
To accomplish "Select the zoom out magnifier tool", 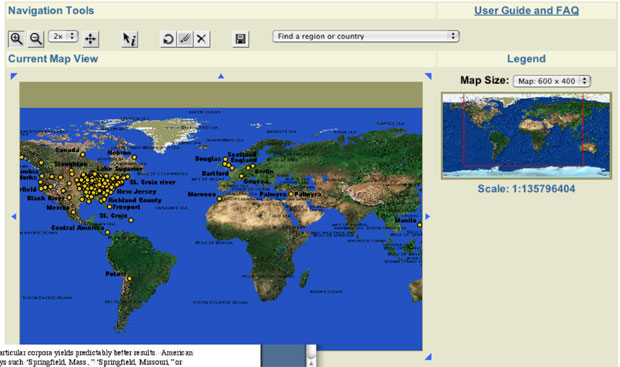I will pyautogui.click(x=36, y=39).
